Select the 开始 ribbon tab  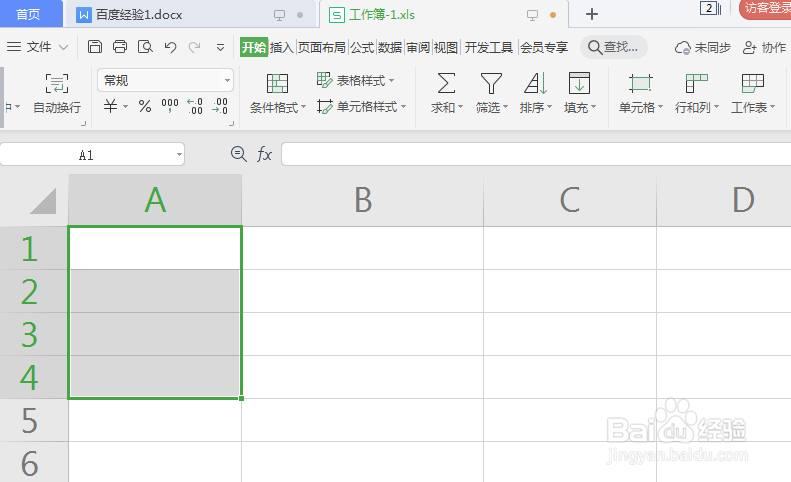[254, 47]
